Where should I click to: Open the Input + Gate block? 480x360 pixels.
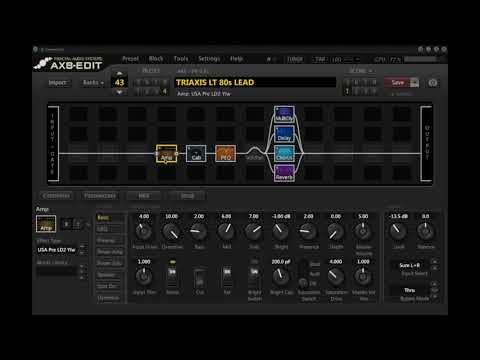(x=53, y=144)
